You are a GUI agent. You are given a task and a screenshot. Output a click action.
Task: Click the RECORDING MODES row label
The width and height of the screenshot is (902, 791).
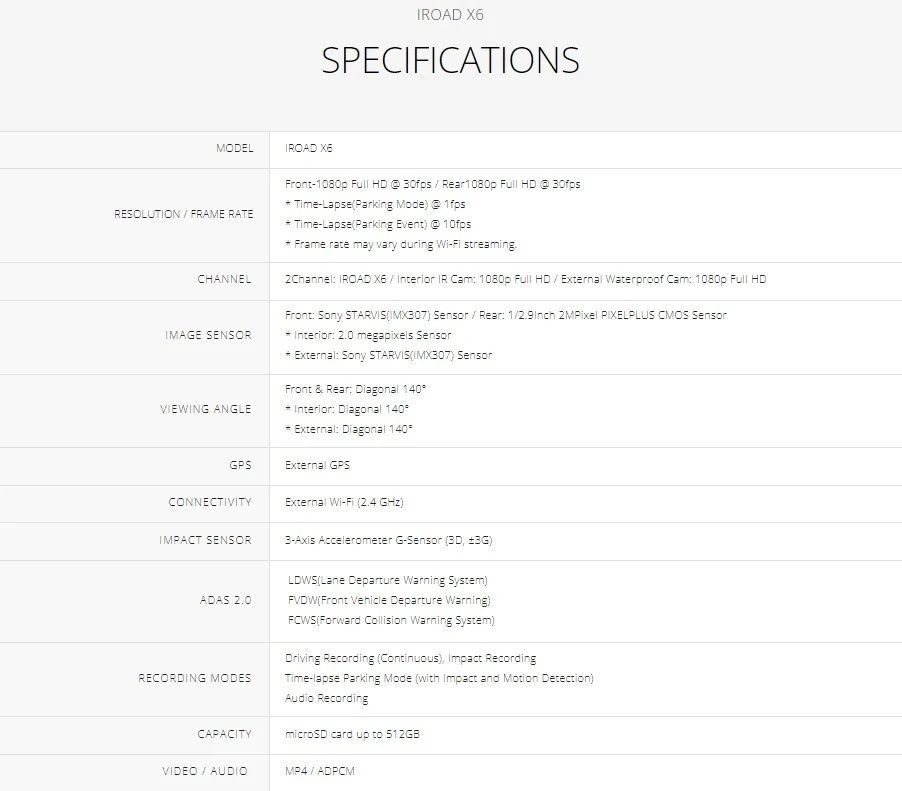click(x=195, y=678)
